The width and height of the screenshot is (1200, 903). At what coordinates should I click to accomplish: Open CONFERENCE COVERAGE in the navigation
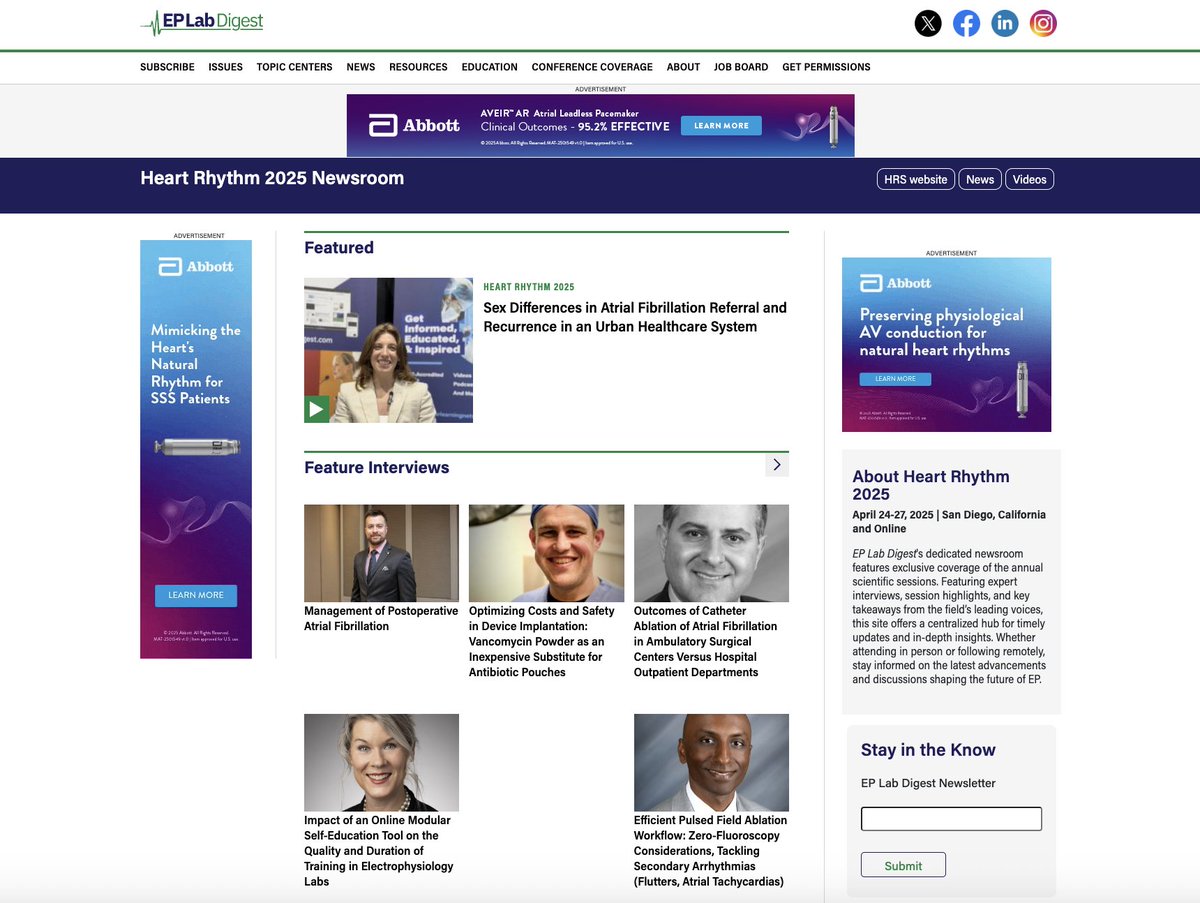pos(592,67)
